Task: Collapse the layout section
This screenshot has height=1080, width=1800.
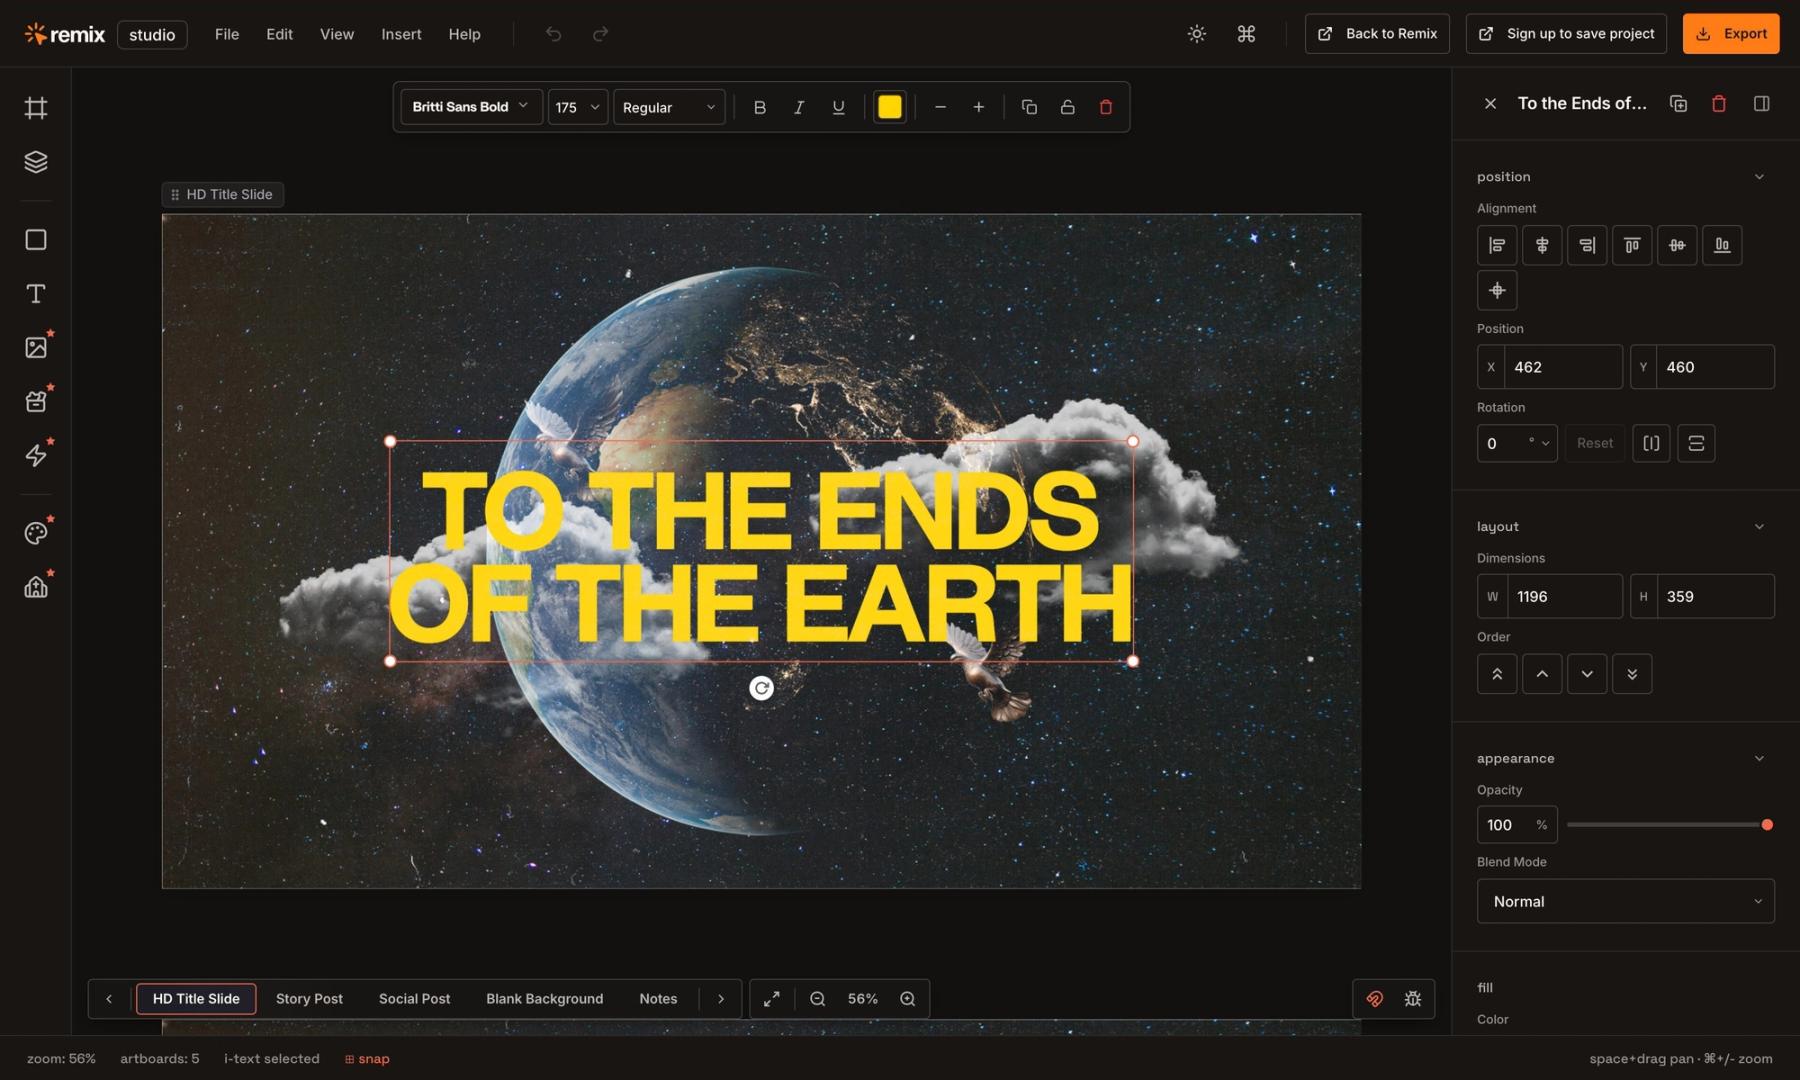Action: tap(1759, 527)
